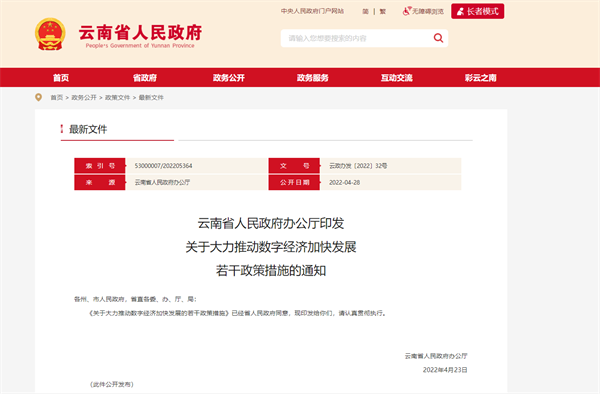Open 无障碍浏览 accessibility mode
This screenshot has height=394, width=600.
pyautogui.click(x=423, y=11)
